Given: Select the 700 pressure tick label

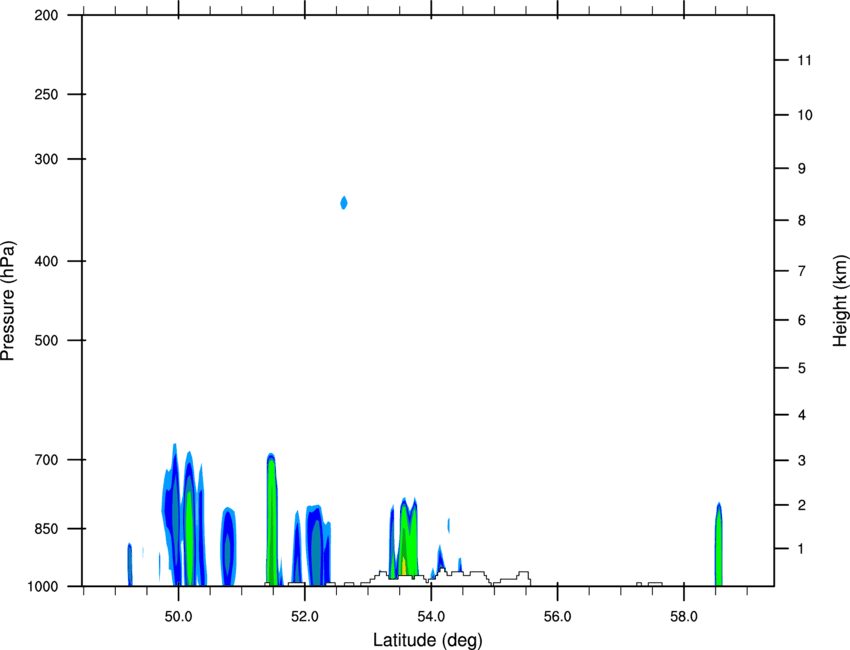Looking at the screenshot, I should [46, 460].
